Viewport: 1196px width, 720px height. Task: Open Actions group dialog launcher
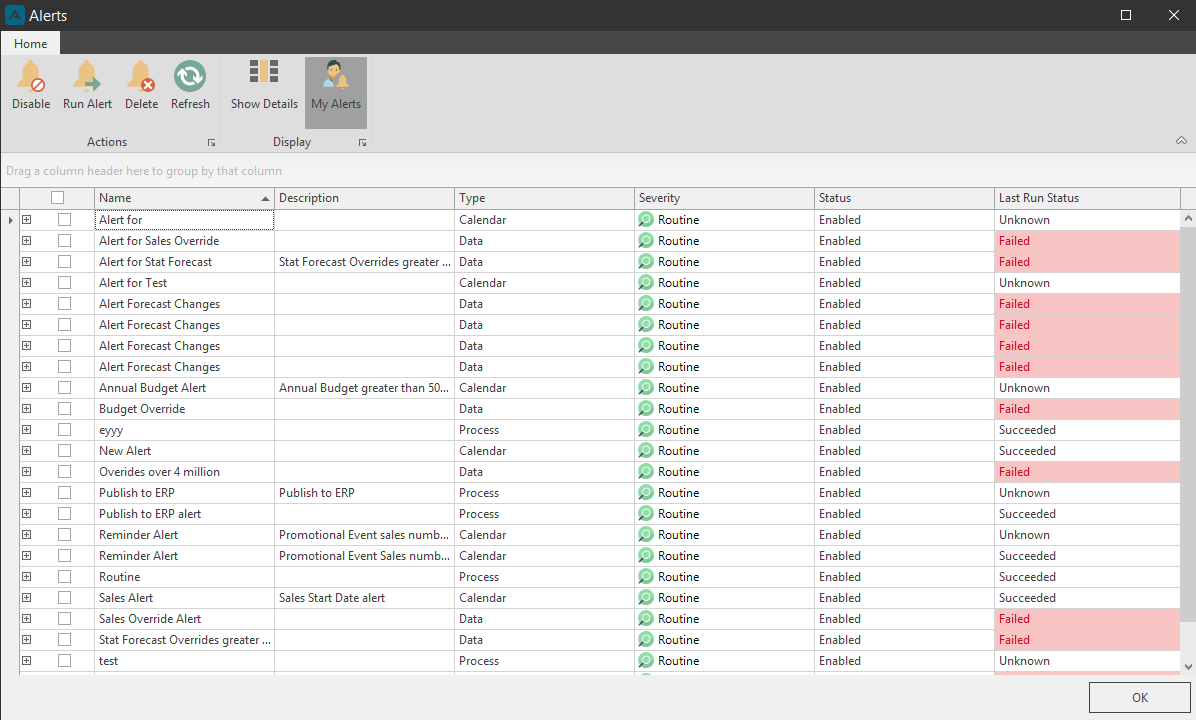tap(211, 143)
